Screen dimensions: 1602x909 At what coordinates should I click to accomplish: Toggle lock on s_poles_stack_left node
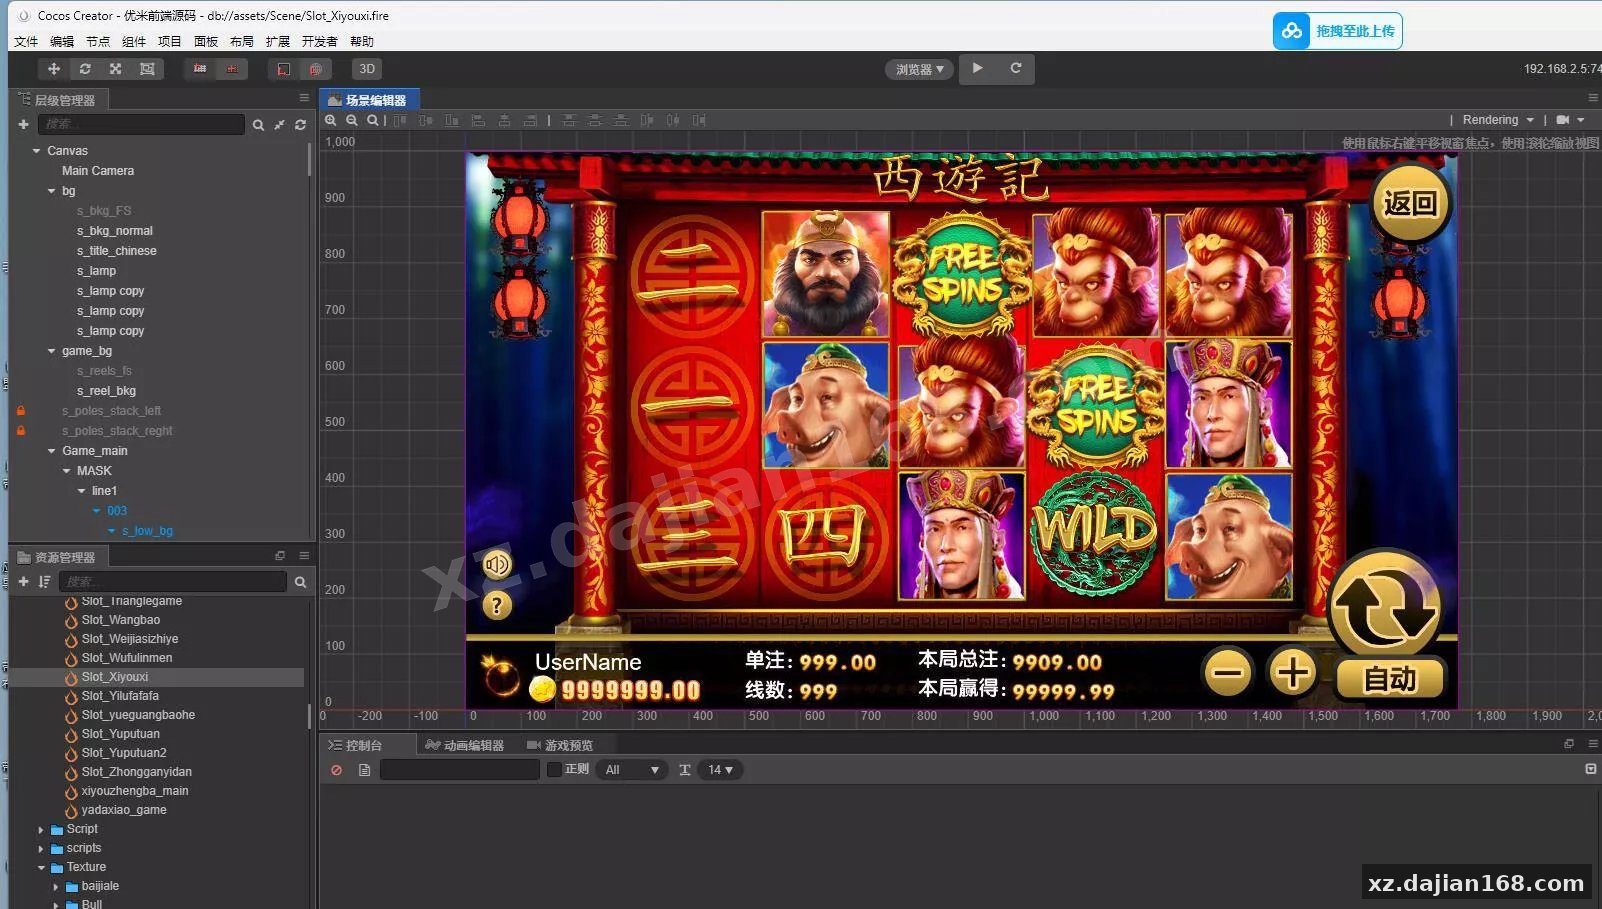[21, 411]
